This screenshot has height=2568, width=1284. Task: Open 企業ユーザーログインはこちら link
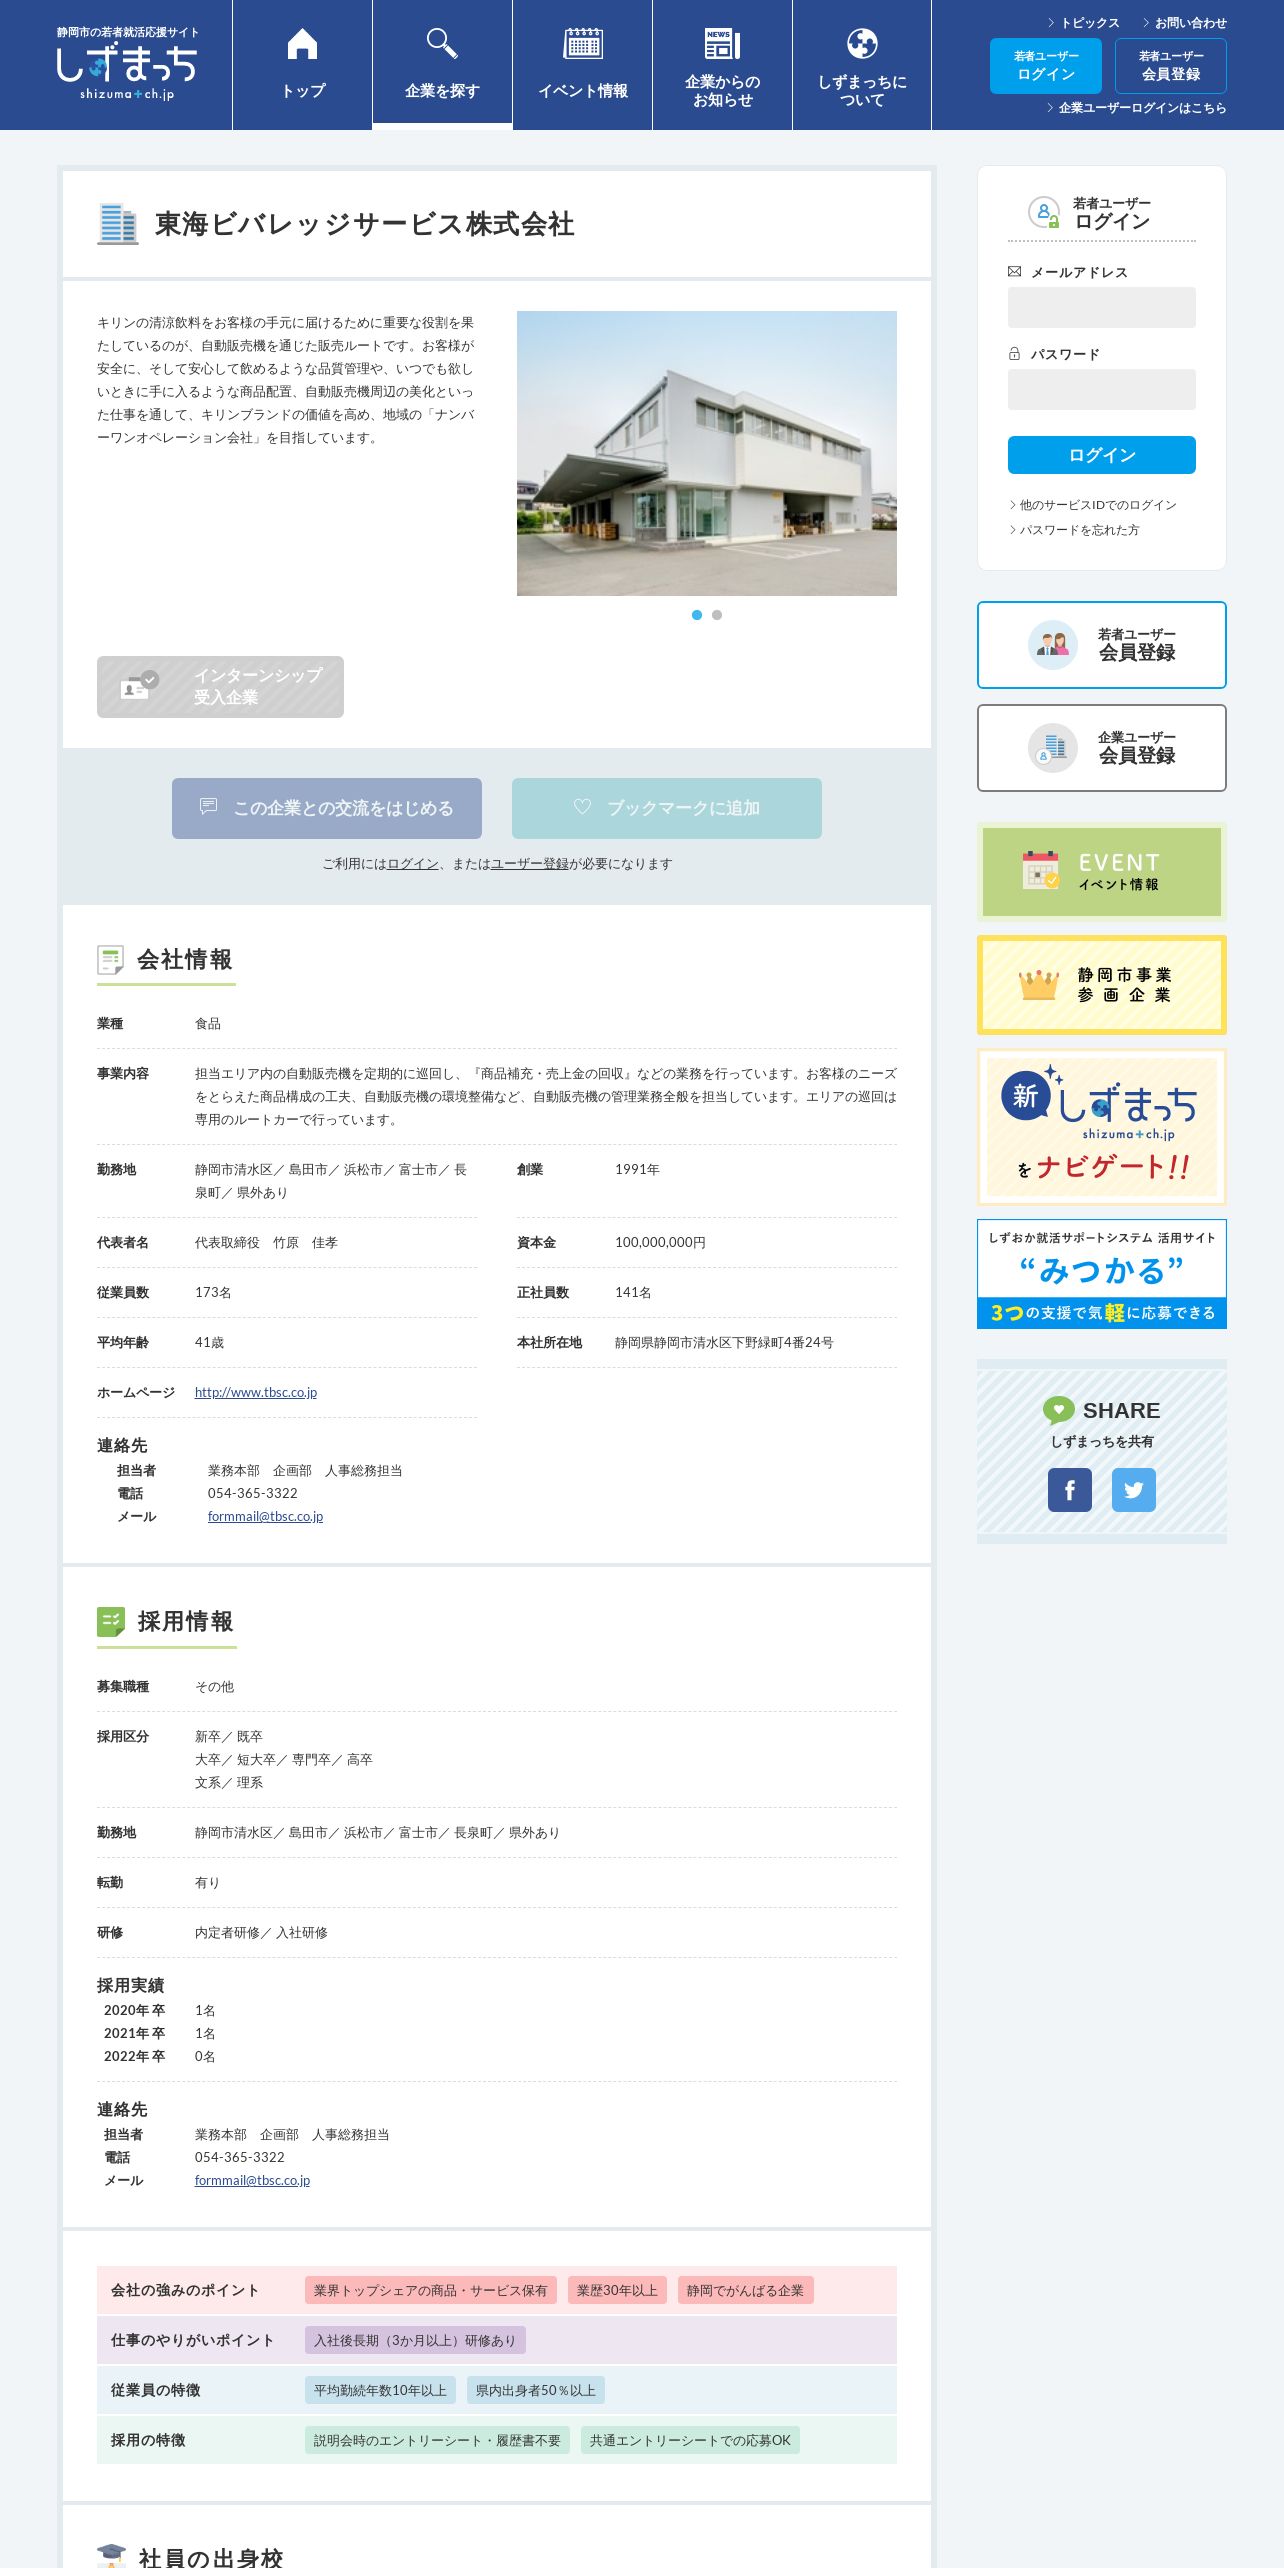point(1137,107)
